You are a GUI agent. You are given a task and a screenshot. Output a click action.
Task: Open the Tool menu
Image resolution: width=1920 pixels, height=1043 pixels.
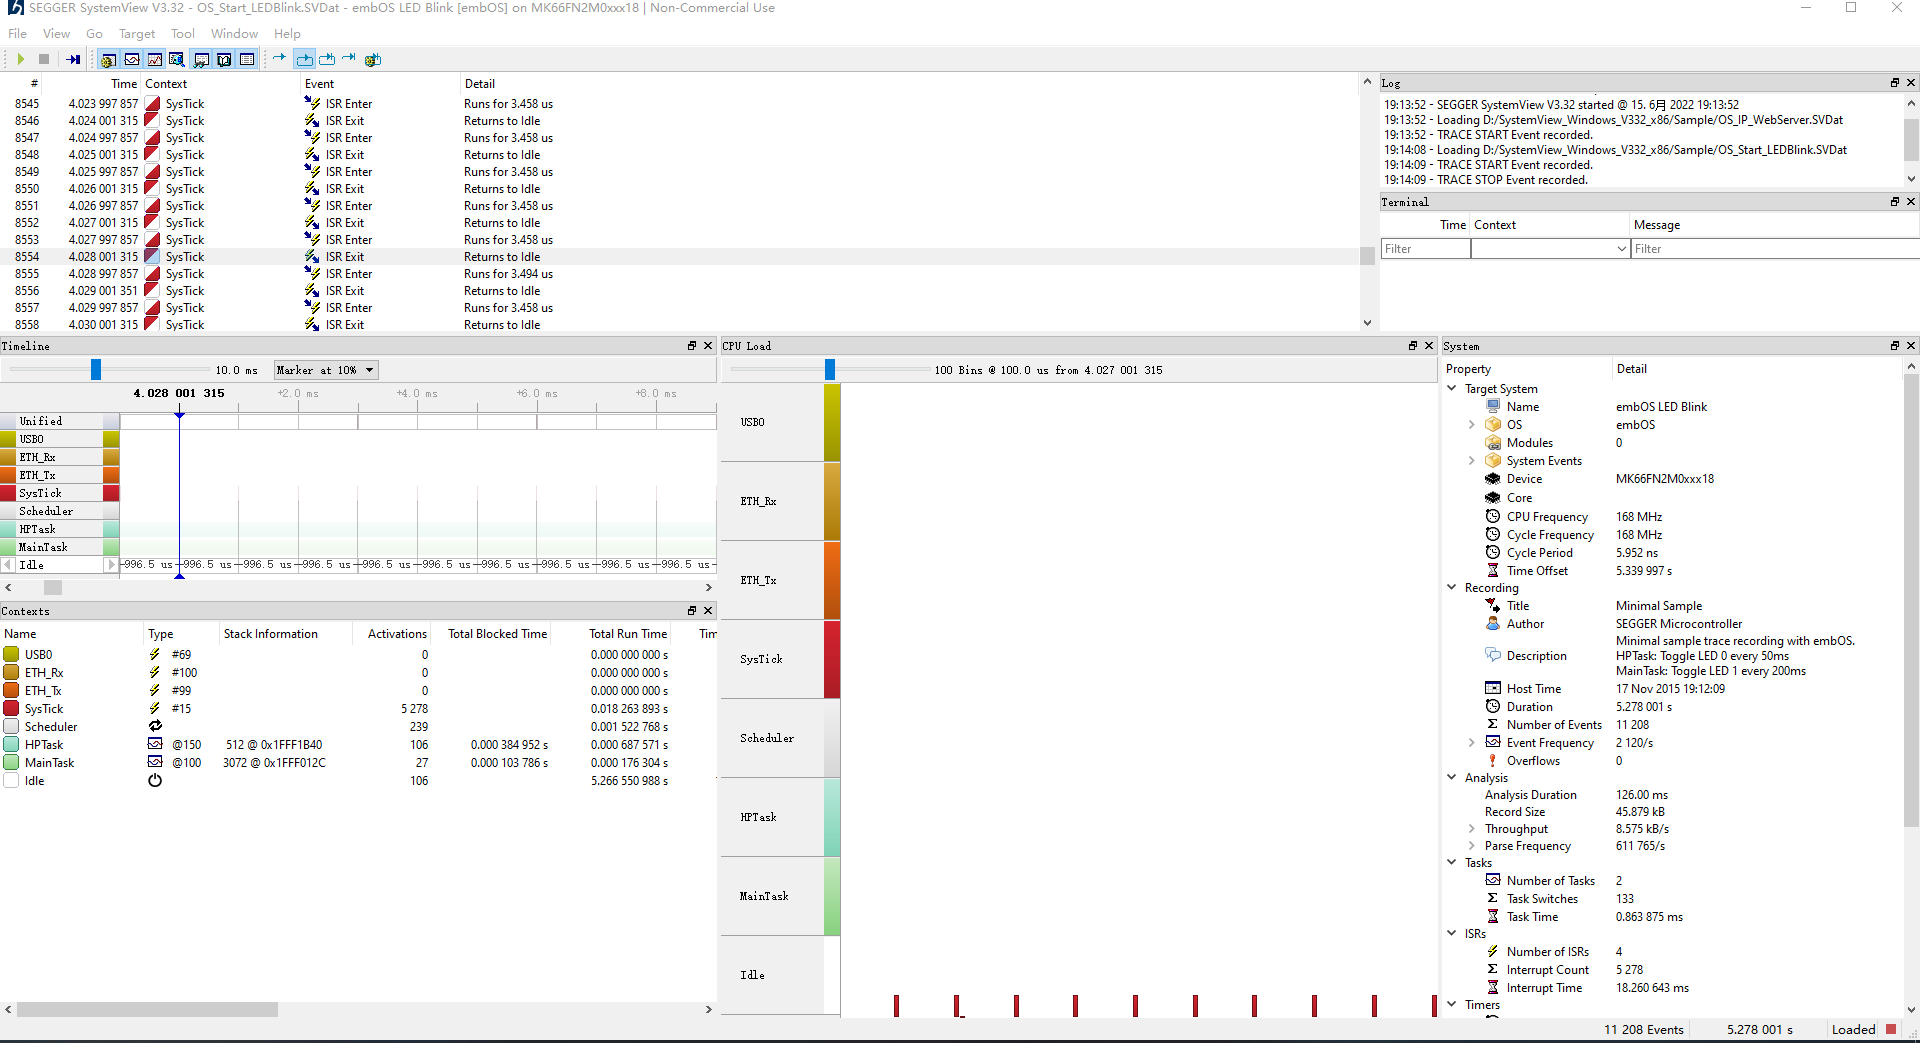183,33
